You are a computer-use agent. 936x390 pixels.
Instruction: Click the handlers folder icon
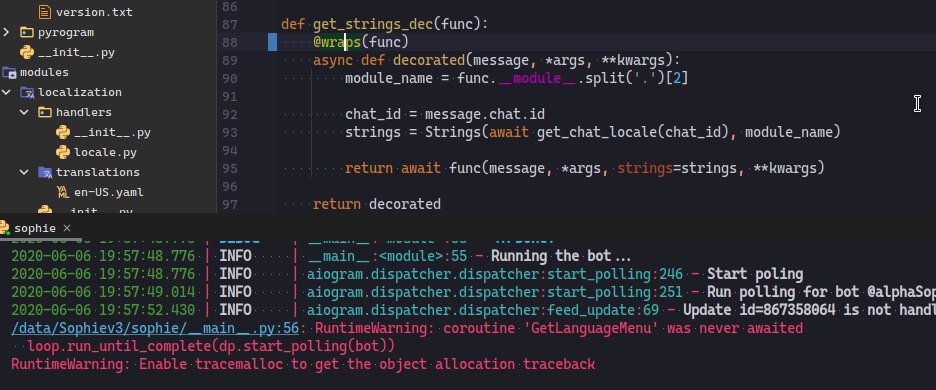(44, 112)
